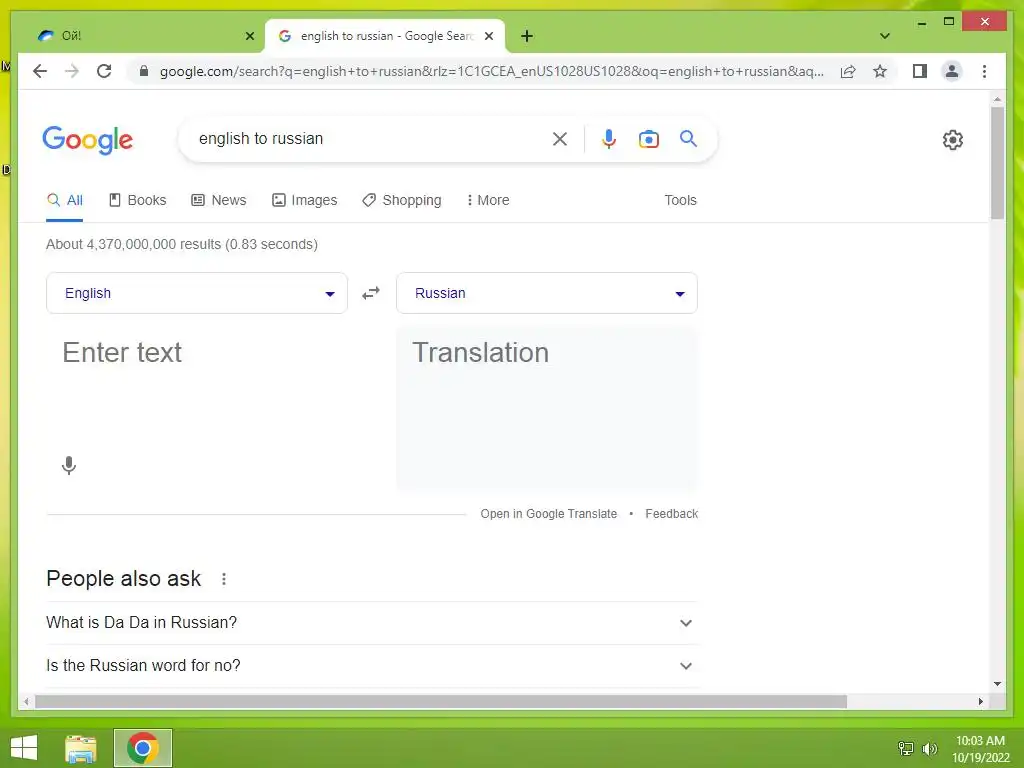Open the Windows Start menu

coord(24,748)
